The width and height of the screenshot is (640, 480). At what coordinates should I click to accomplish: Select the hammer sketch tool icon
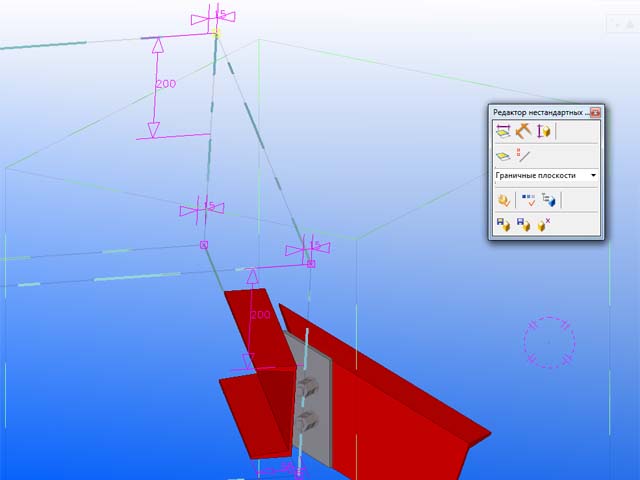[523, 131]
